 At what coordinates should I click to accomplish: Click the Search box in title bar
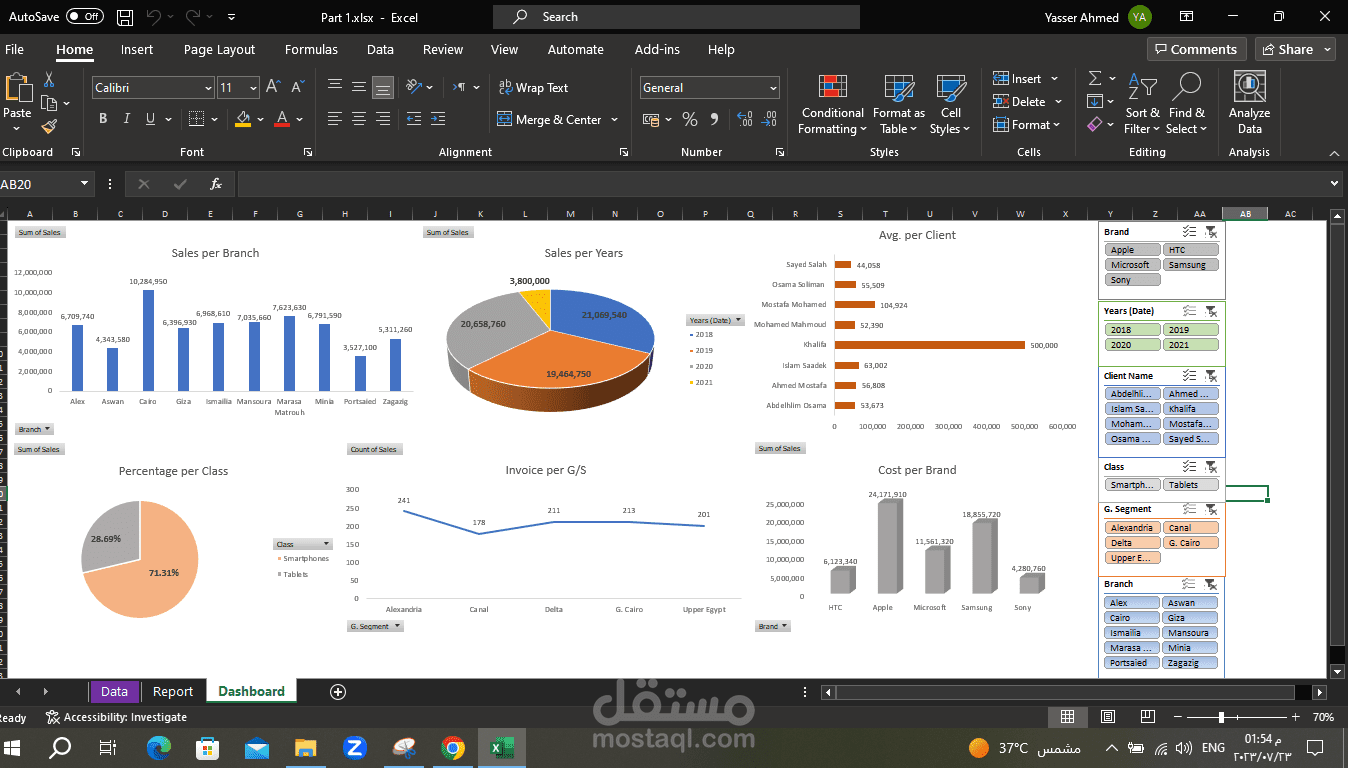pyautogui.click(x=676, y=17)
